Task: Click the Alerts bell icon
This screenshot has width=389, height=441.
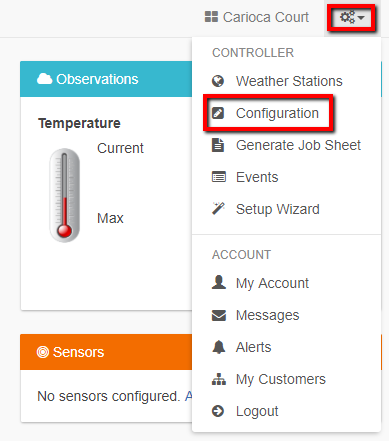Action: pyautogui.click(x=219, y=347)
